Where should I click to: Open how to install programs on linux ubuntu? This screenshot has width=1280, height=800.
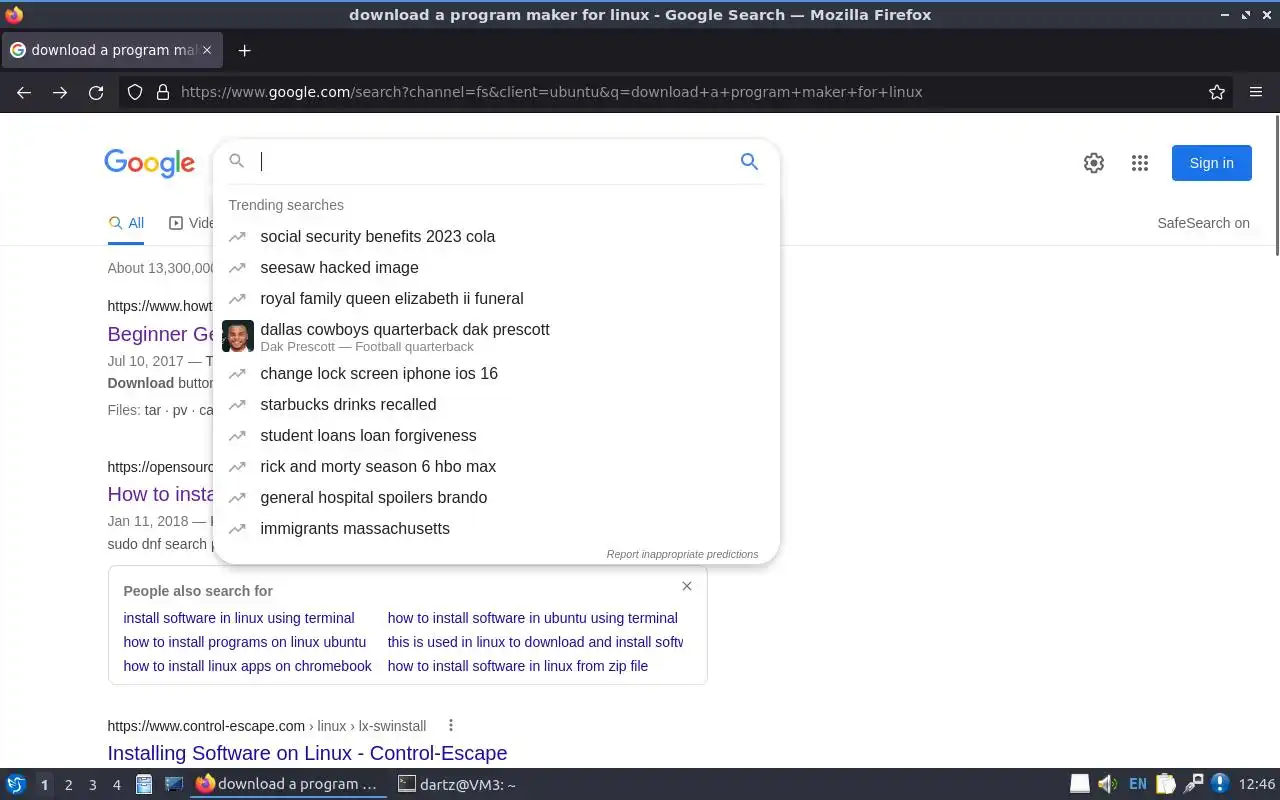(245, 642)
